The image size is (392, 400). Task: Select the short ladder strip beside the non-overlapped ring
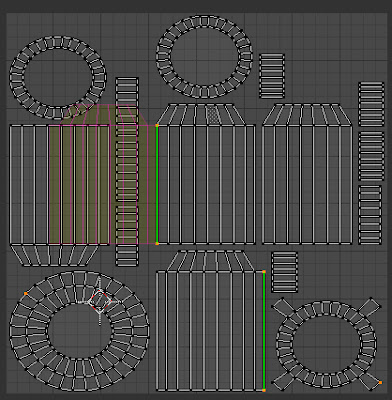(x=272, y=76)
